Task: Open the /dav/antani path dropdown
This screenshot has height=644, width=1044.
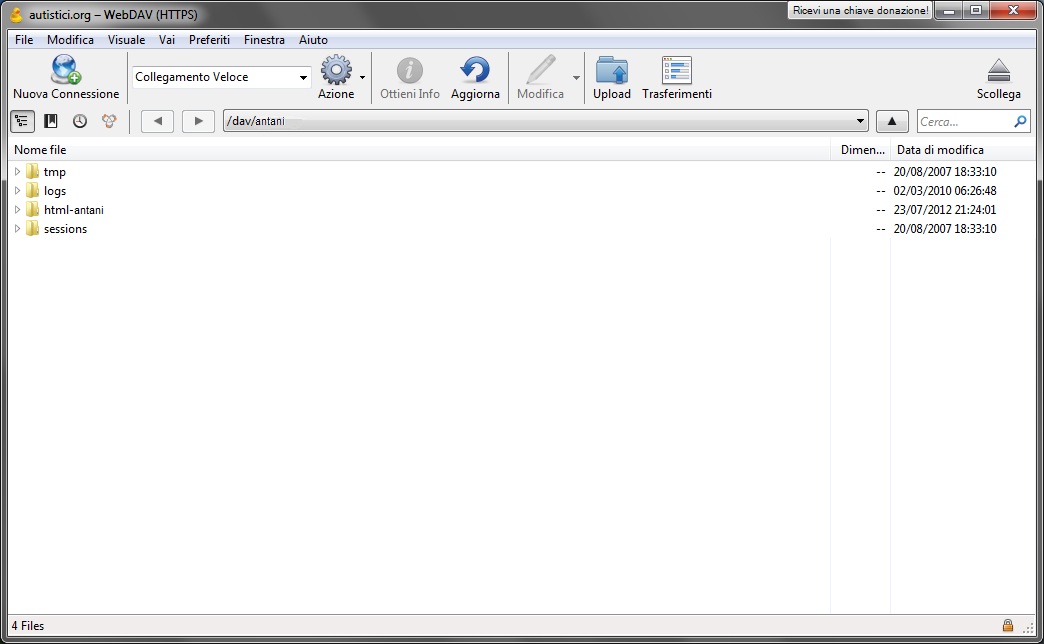Action: coord(861,122)
